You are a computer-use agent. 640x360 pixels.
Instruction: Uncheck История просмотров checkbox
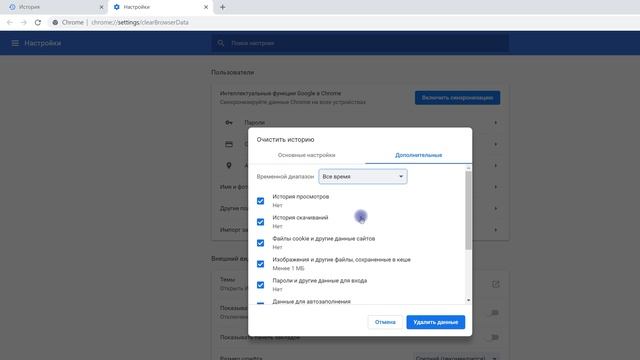[260, 201]
